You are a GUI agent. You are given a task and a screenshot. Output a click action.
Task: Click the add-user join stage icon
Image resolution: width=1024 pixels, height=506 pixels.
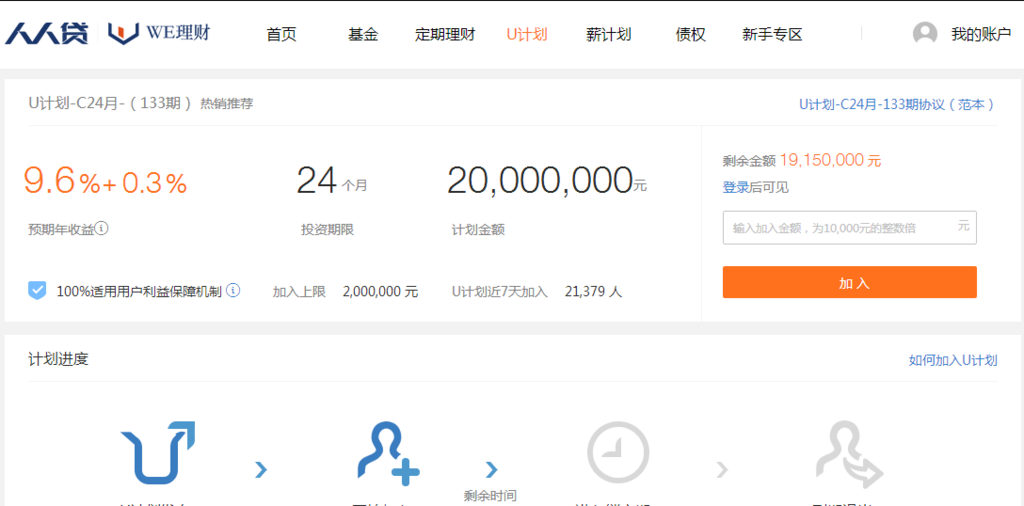coord(389,454)
